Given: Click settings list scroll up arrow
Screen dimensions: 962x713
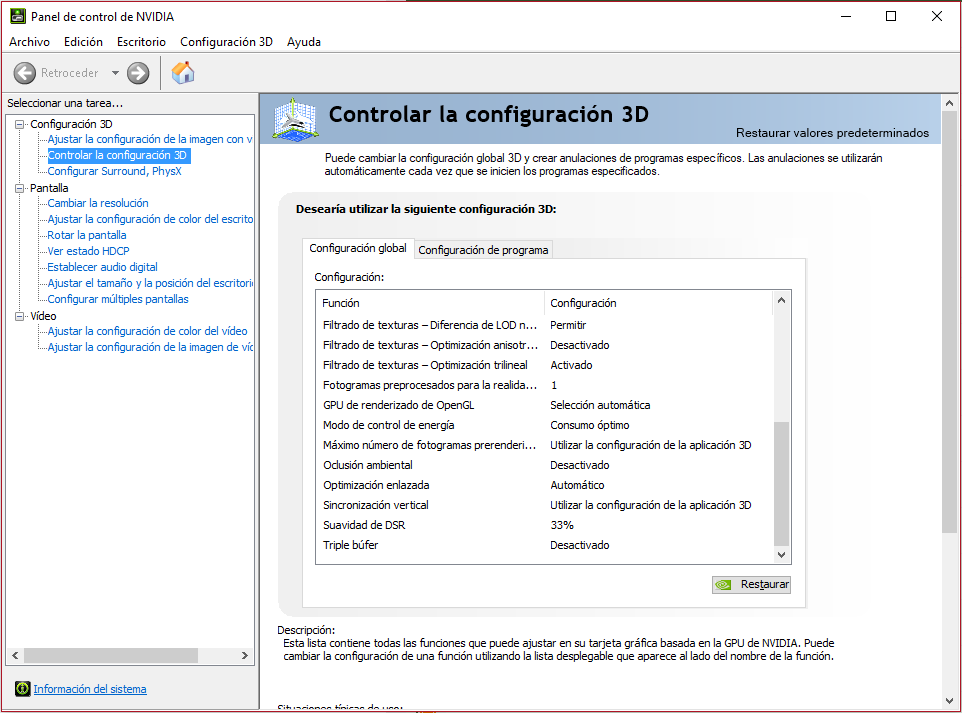Looking at the screenshot, I should (781, 300).
